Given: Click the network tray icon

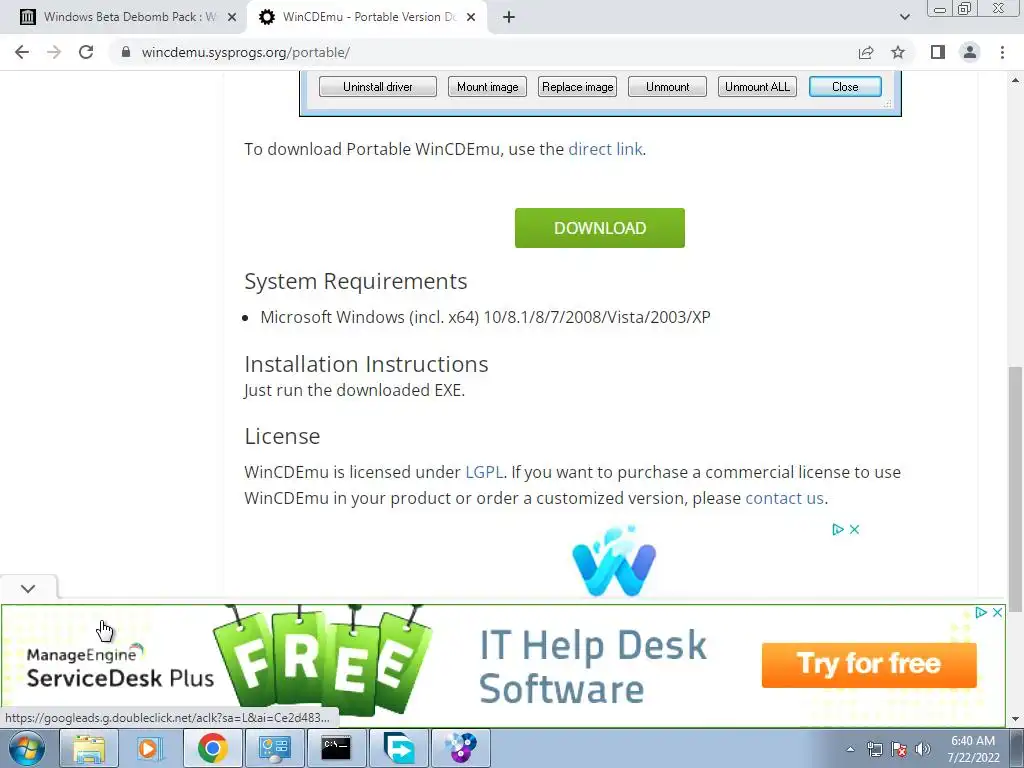Looking at the screenshot, I should (874, 750).
